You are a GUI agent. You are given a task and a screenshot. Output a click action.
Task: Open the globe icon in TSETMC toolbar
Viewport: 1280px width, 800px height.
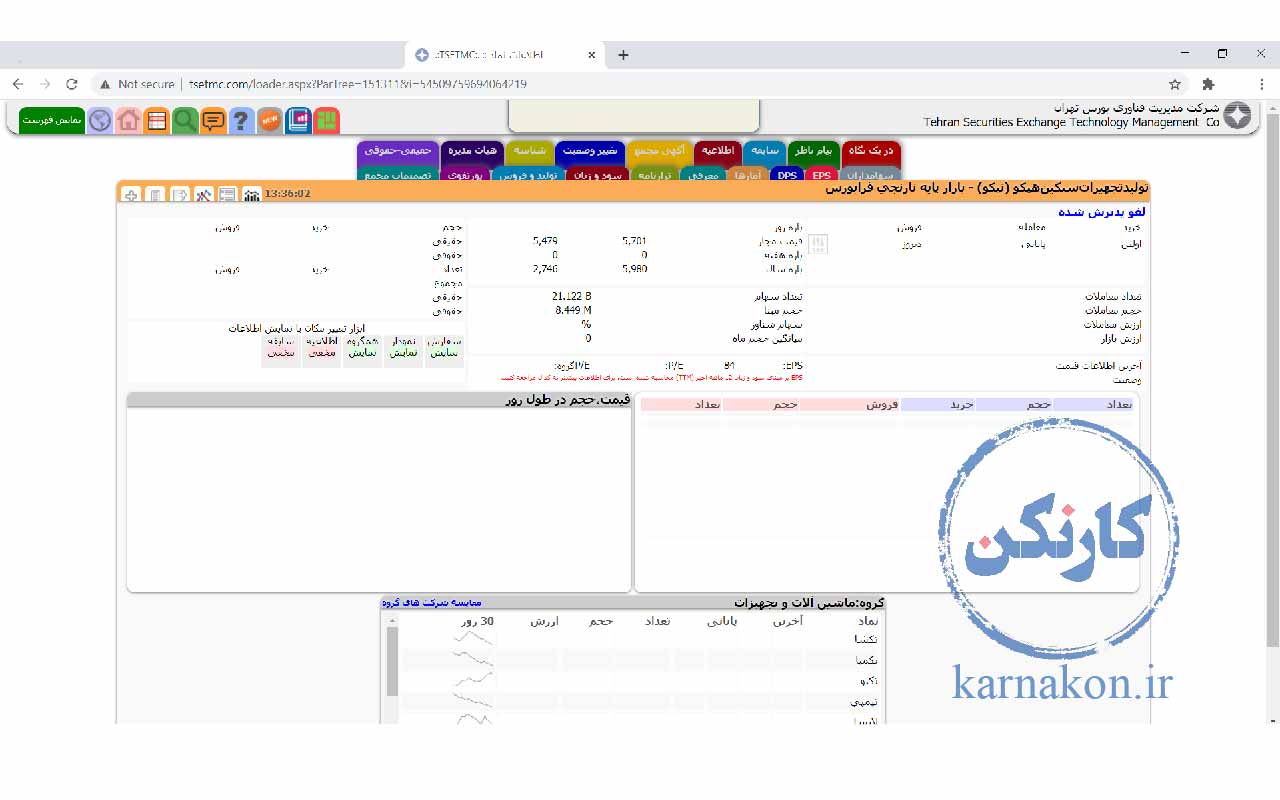coord(100,121)
